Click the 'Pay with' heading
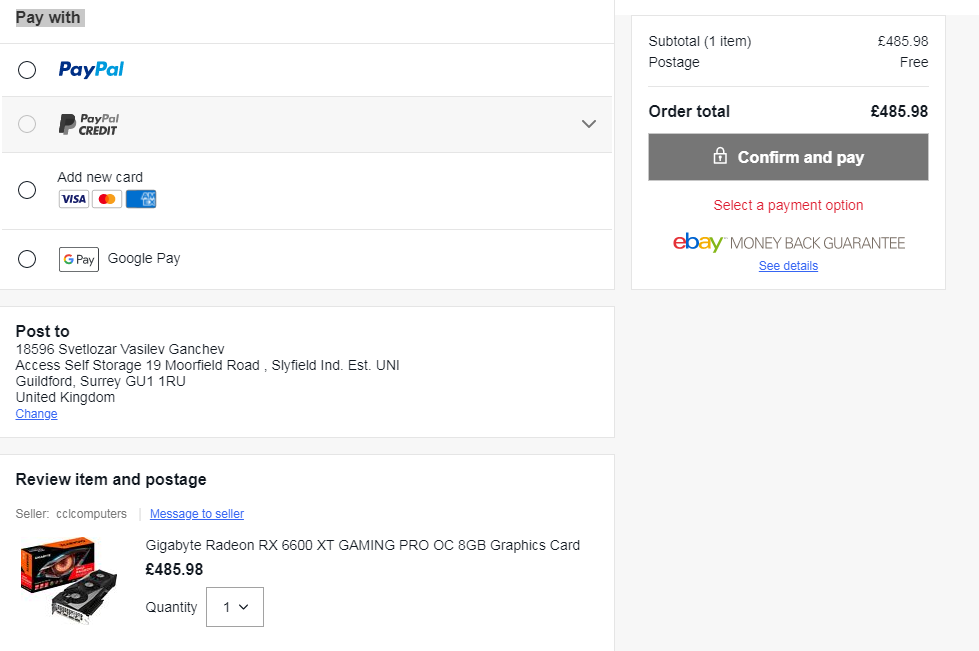The image size is (979, 651). pyautogui.click(x=48, y=17)
